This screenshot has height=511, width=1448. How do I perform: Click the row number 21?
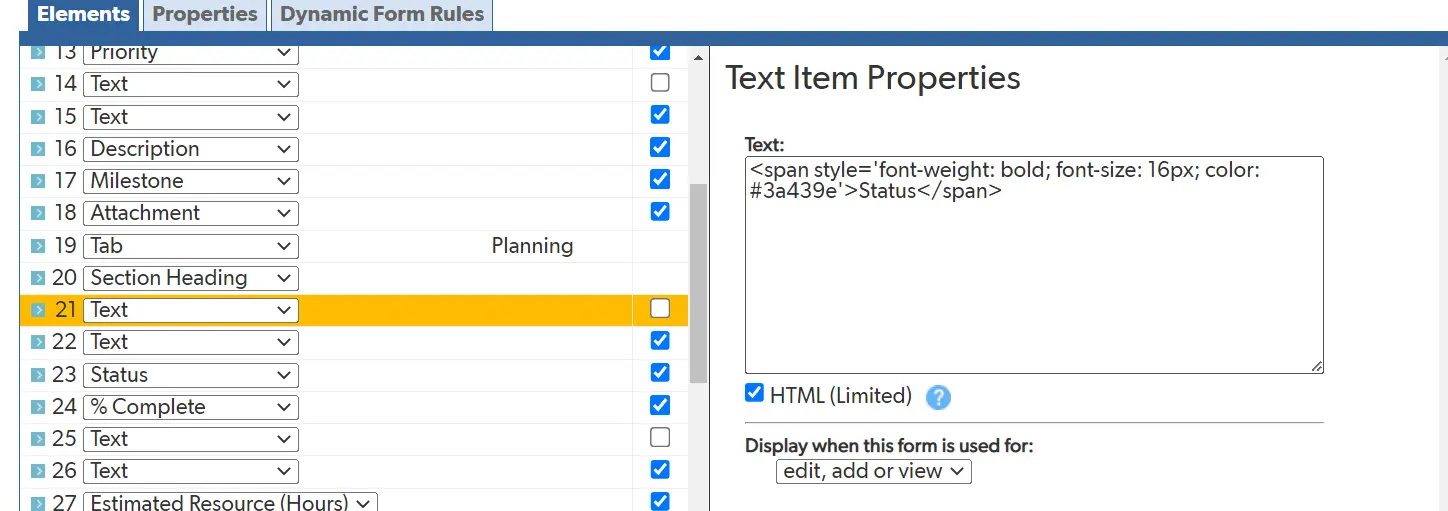[x=66, y=310]
